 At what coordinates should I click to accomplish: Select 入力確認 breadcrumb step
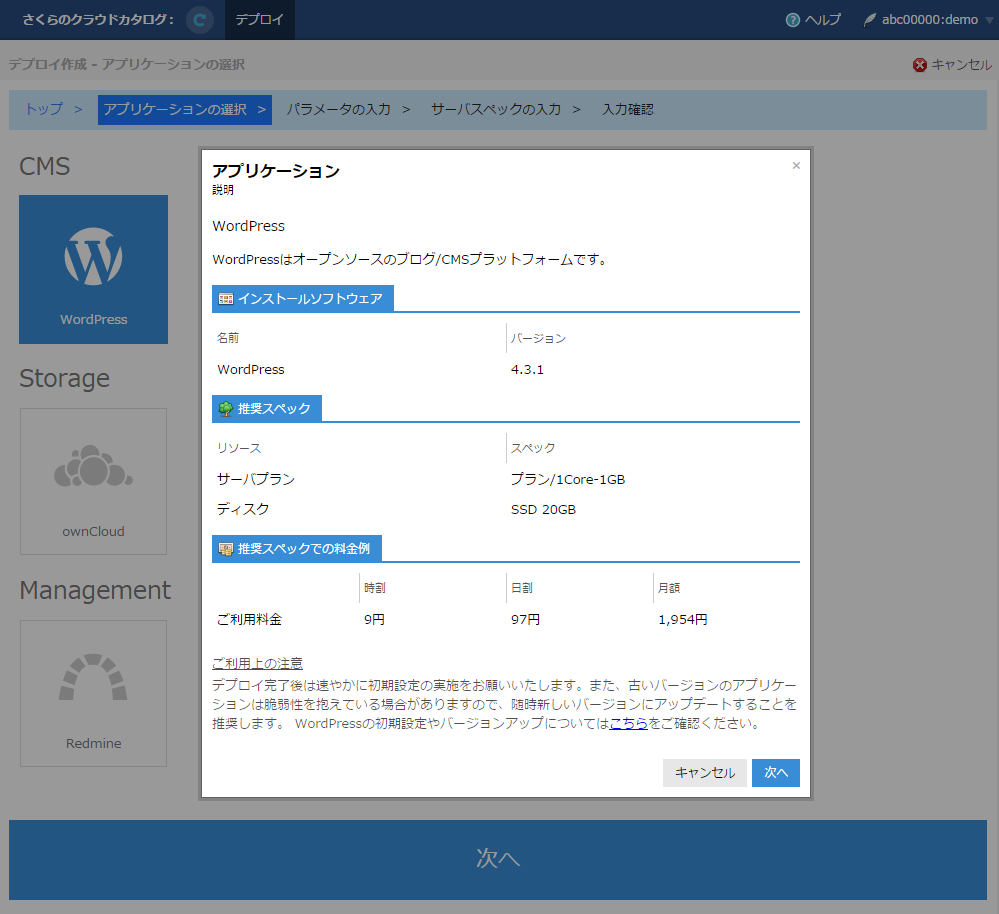628,110
